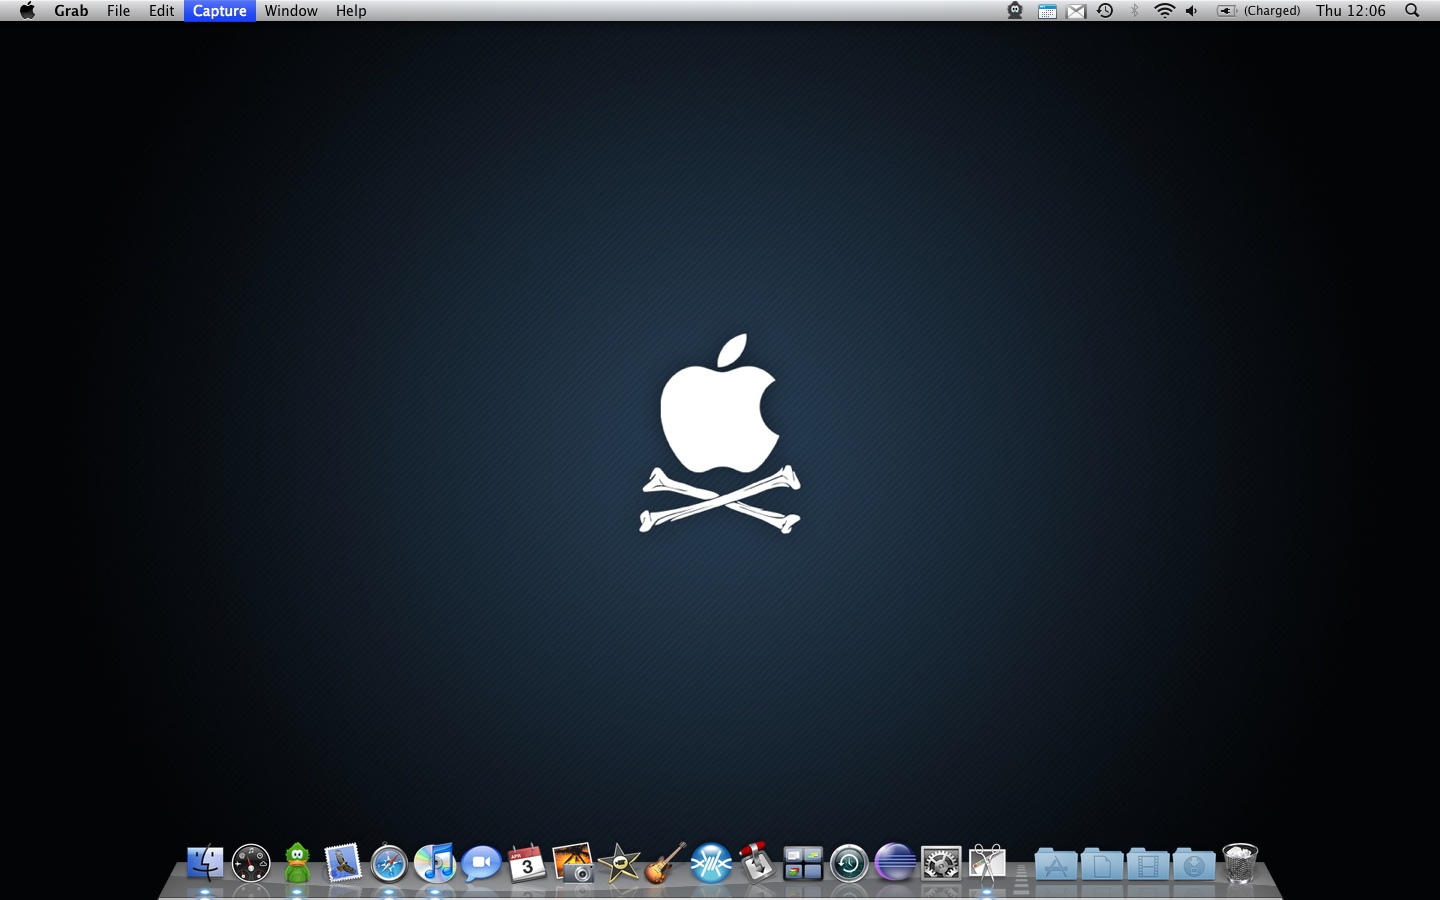Screen dimensions: 1440x900
Task: Open Spotlight search magnifier
Action: click(x=1412, y=11)
